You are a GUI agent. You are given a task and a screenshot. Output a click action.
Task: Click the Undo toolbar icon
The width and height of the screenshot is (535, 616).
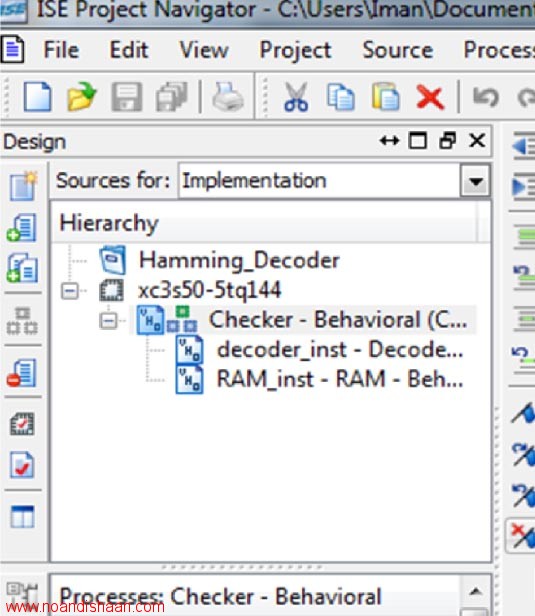tap(486, 97)
